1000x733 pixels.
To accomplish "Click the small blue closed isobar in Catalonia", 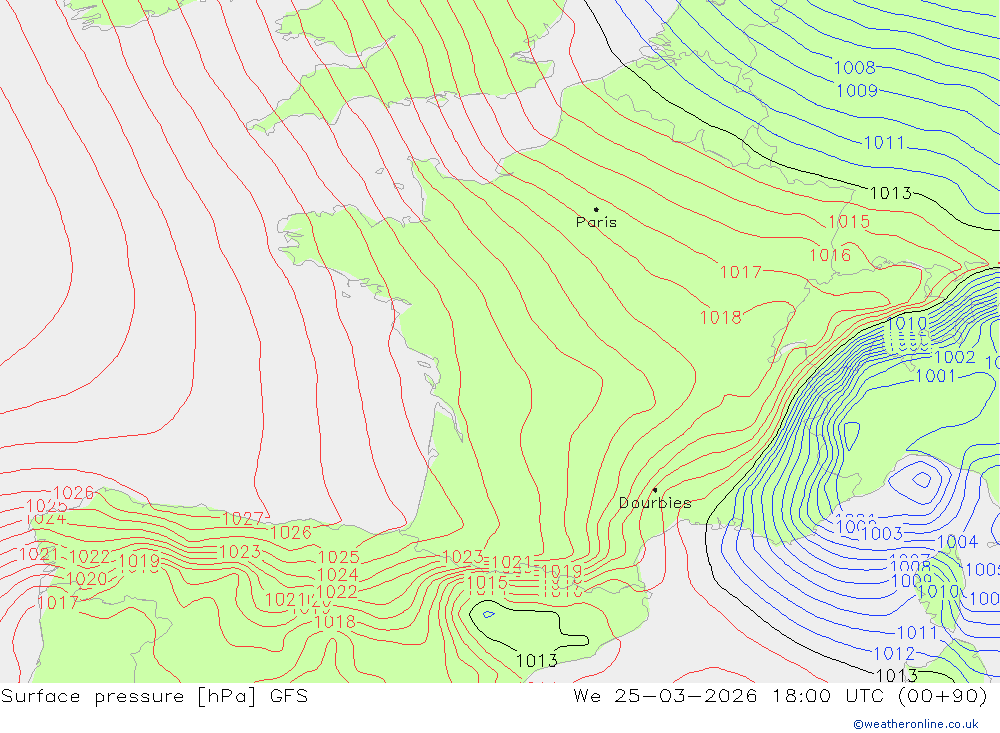I will [489, 615].
